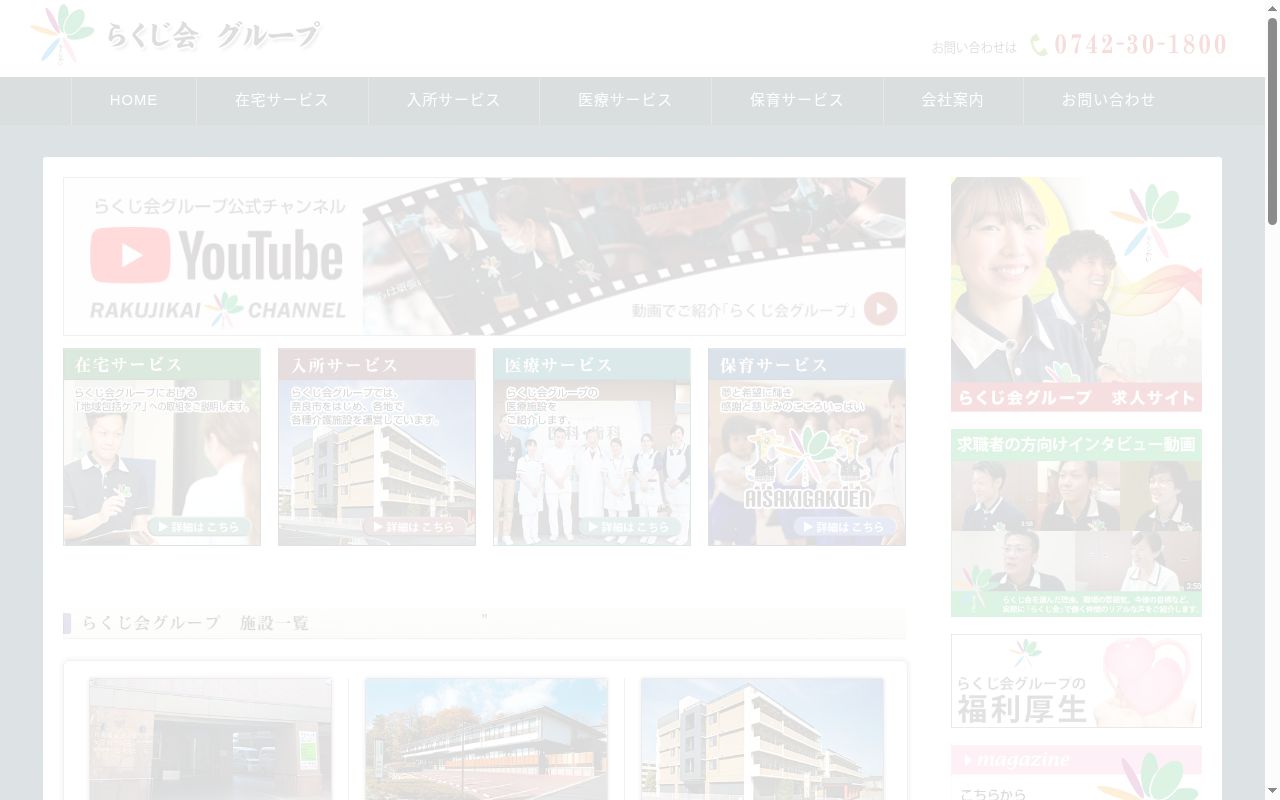Open the 福利厚生 sidebar banner
Viewport: 1280px width, 800px height.
tap(1076, 681)
